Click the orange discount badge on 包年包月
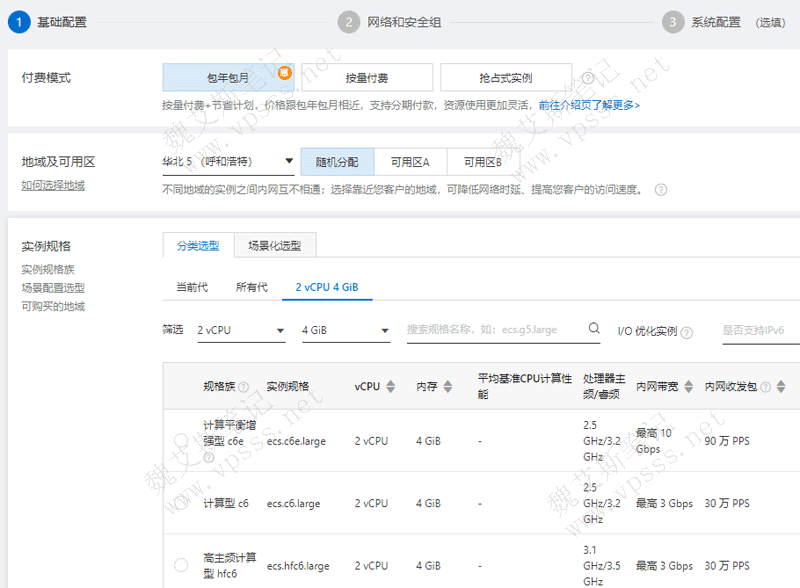800x588 pixels. 284,72
